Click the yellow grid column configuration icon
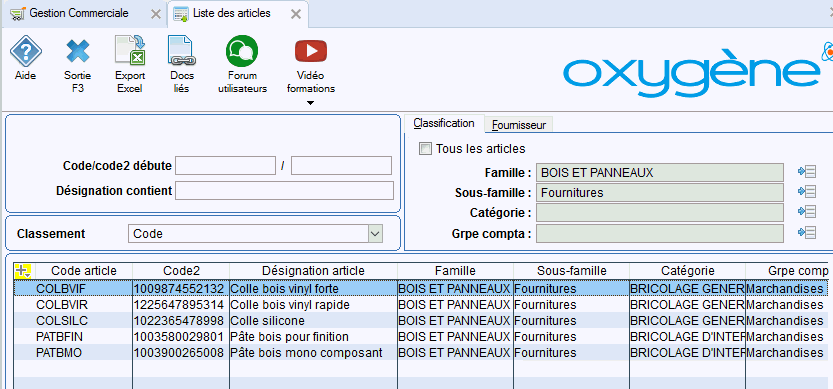This screenshot has height=389, width=833. pyautogui.click(x=23, y=270)
